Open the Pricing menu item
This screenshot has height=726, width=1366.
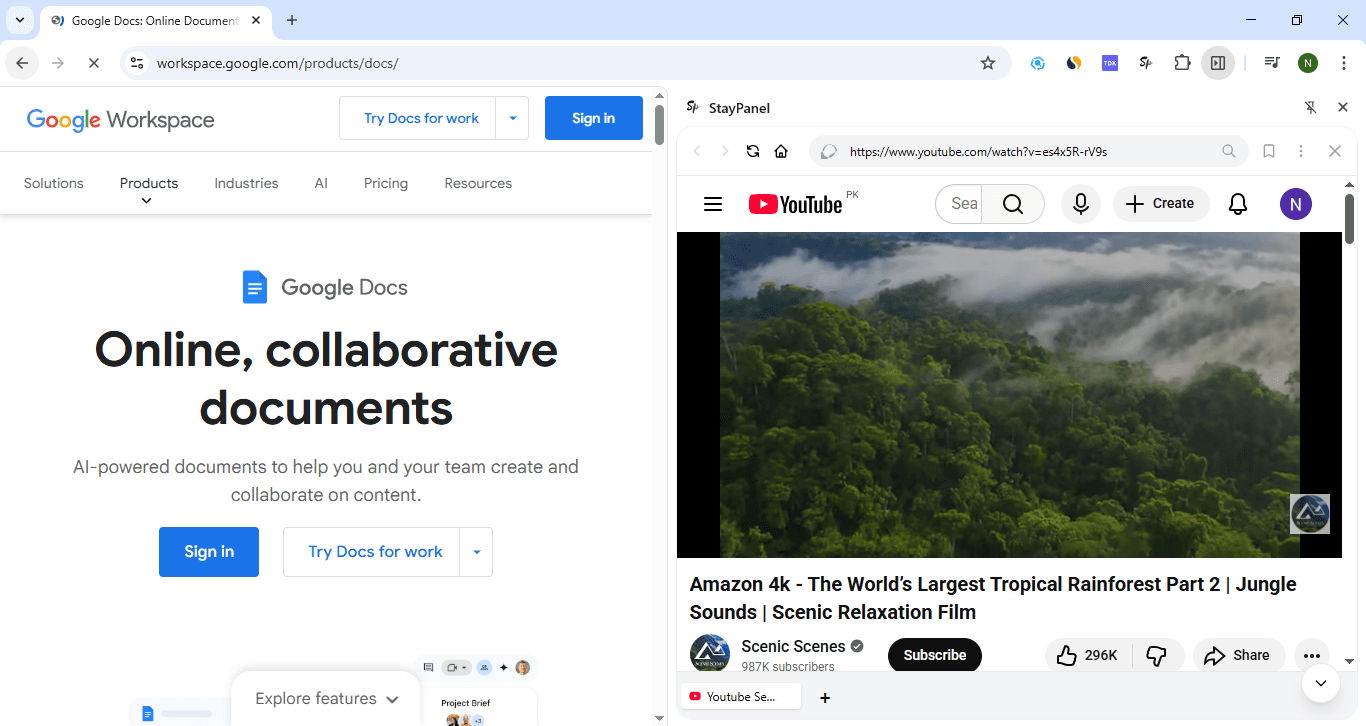pyautogui.click(x=386, y=183)
